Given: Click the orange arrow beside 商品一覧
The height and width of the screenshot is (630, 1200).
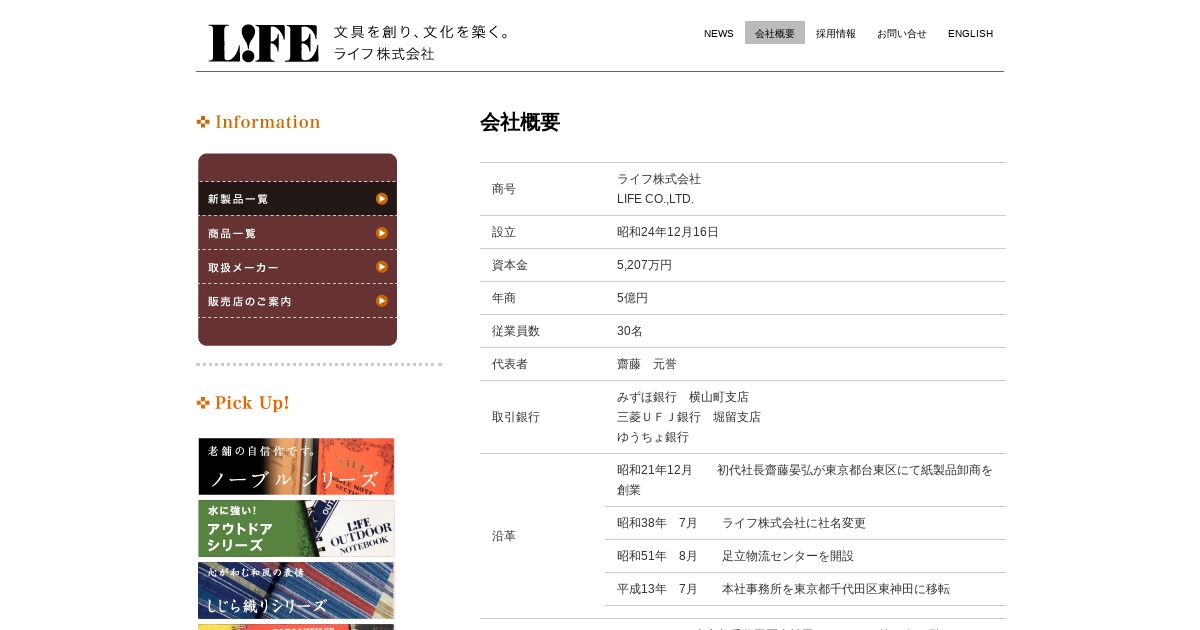Looking at the screenshot, I should point(382,233).
